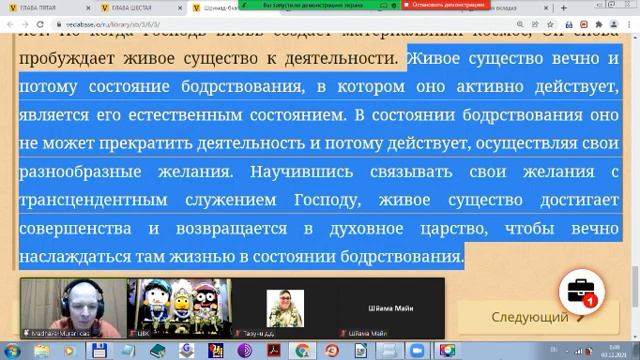Viewport: 640px width, 360px height.
Task: Open the briefcase notification widget
Action: click(x=582, y=292)
